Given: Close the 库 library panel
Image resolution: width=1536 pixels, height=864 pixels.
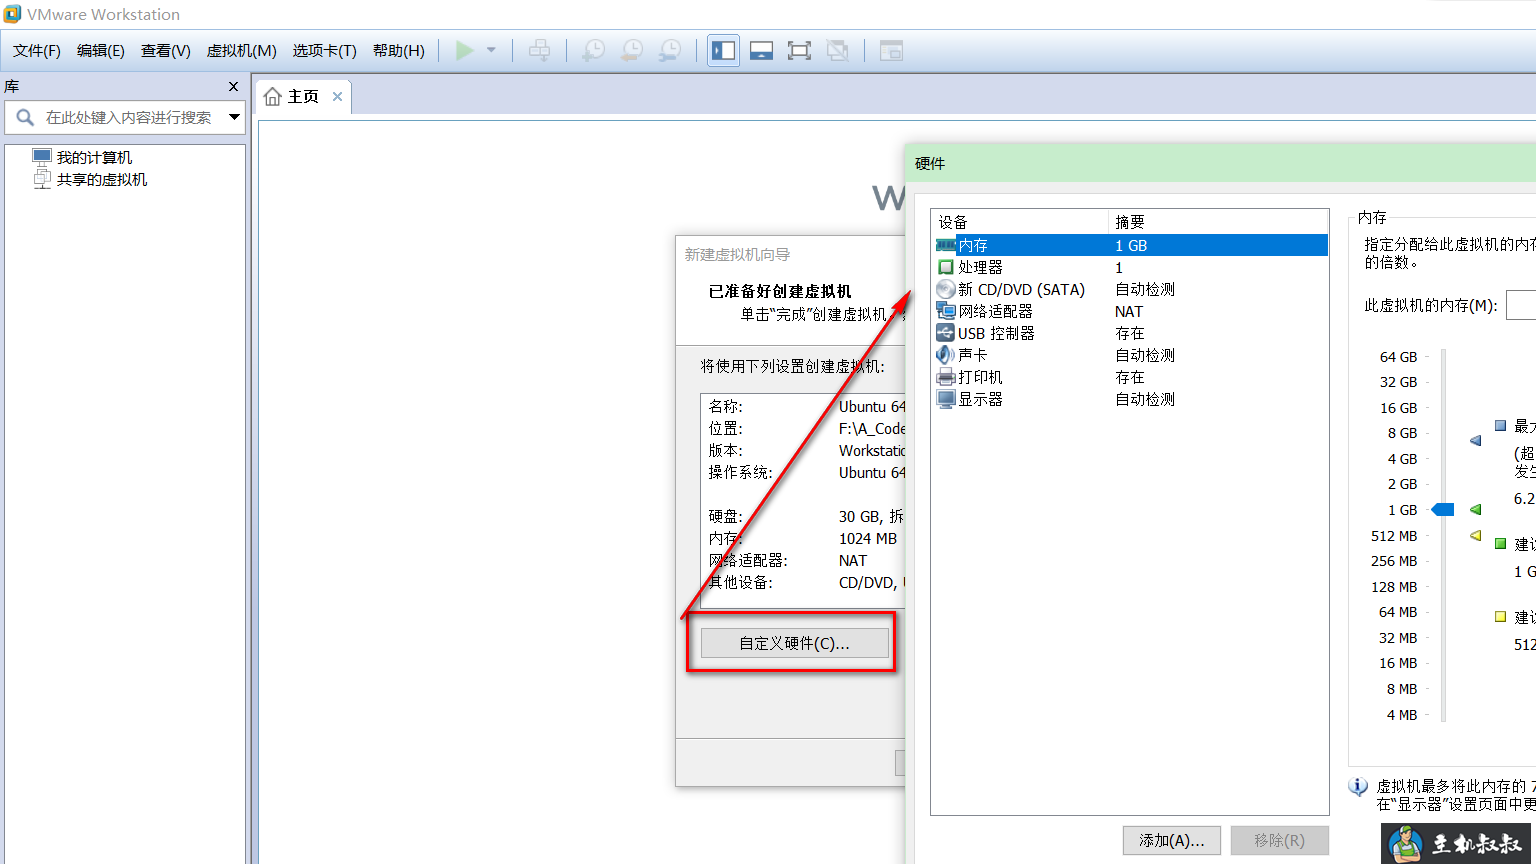Looking at the screenshot, I should point(233,87).
